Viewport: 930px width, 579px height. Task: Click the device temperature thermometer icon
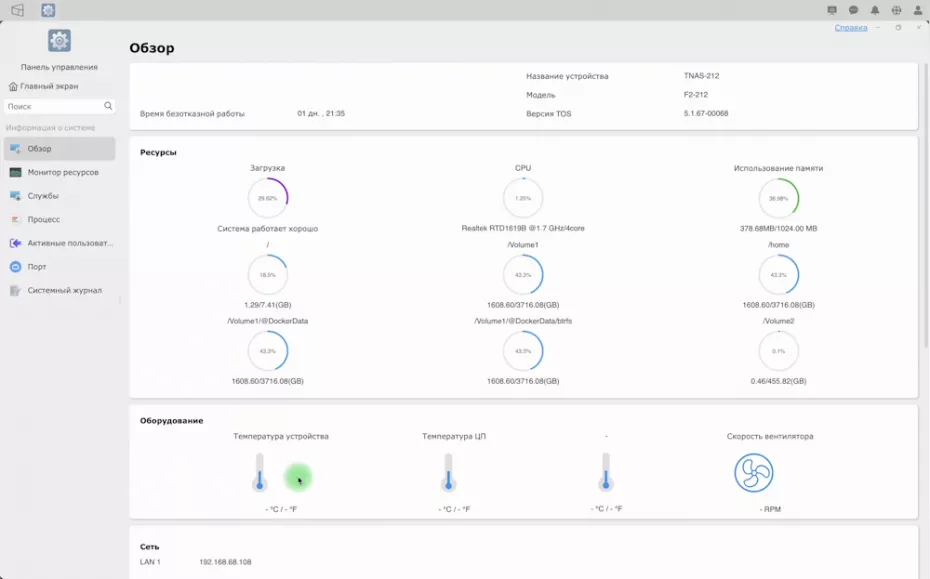tap(260, 472)
